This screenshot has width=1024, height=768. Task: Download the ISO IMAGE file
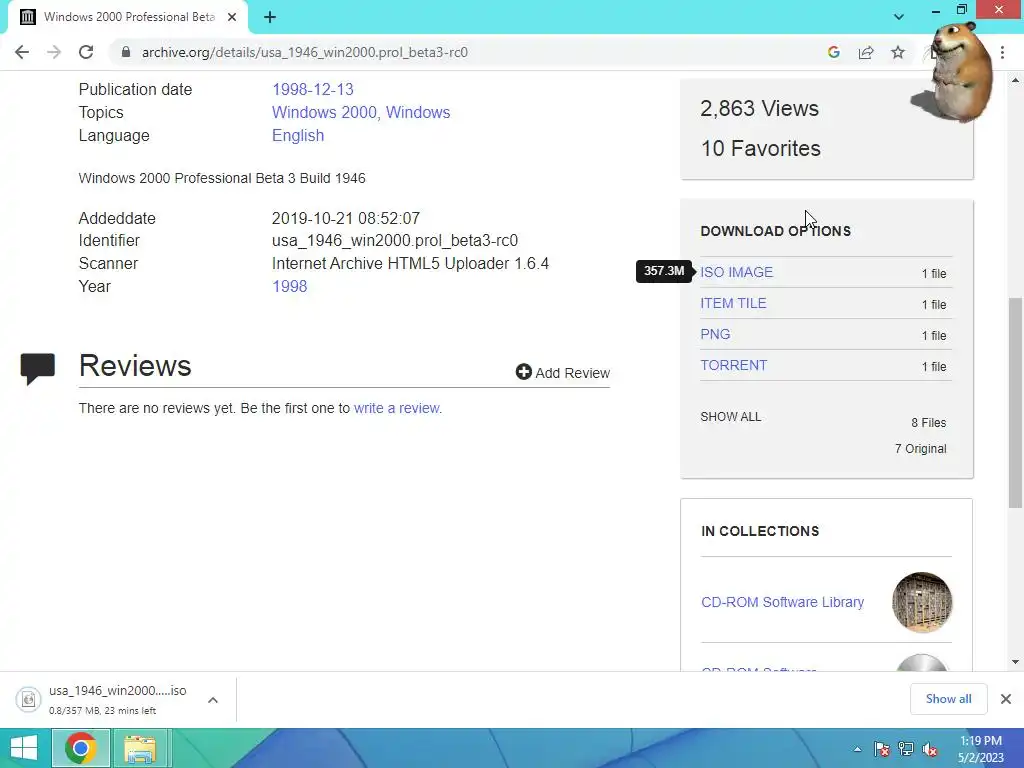[737, 272]
